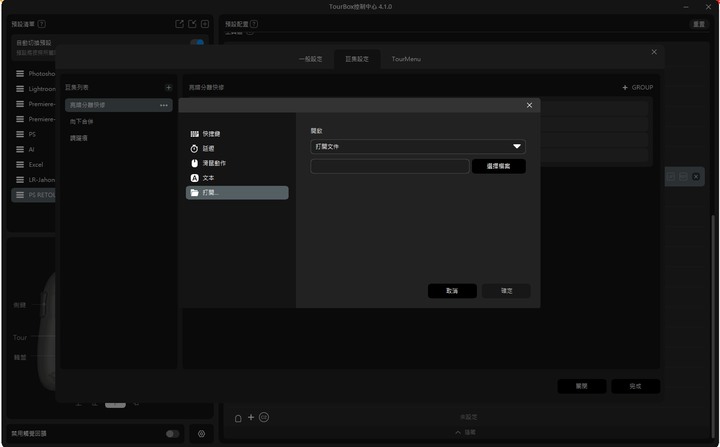
Task: Switch to the 巨集設定 tab
Action: coord(357,59)
